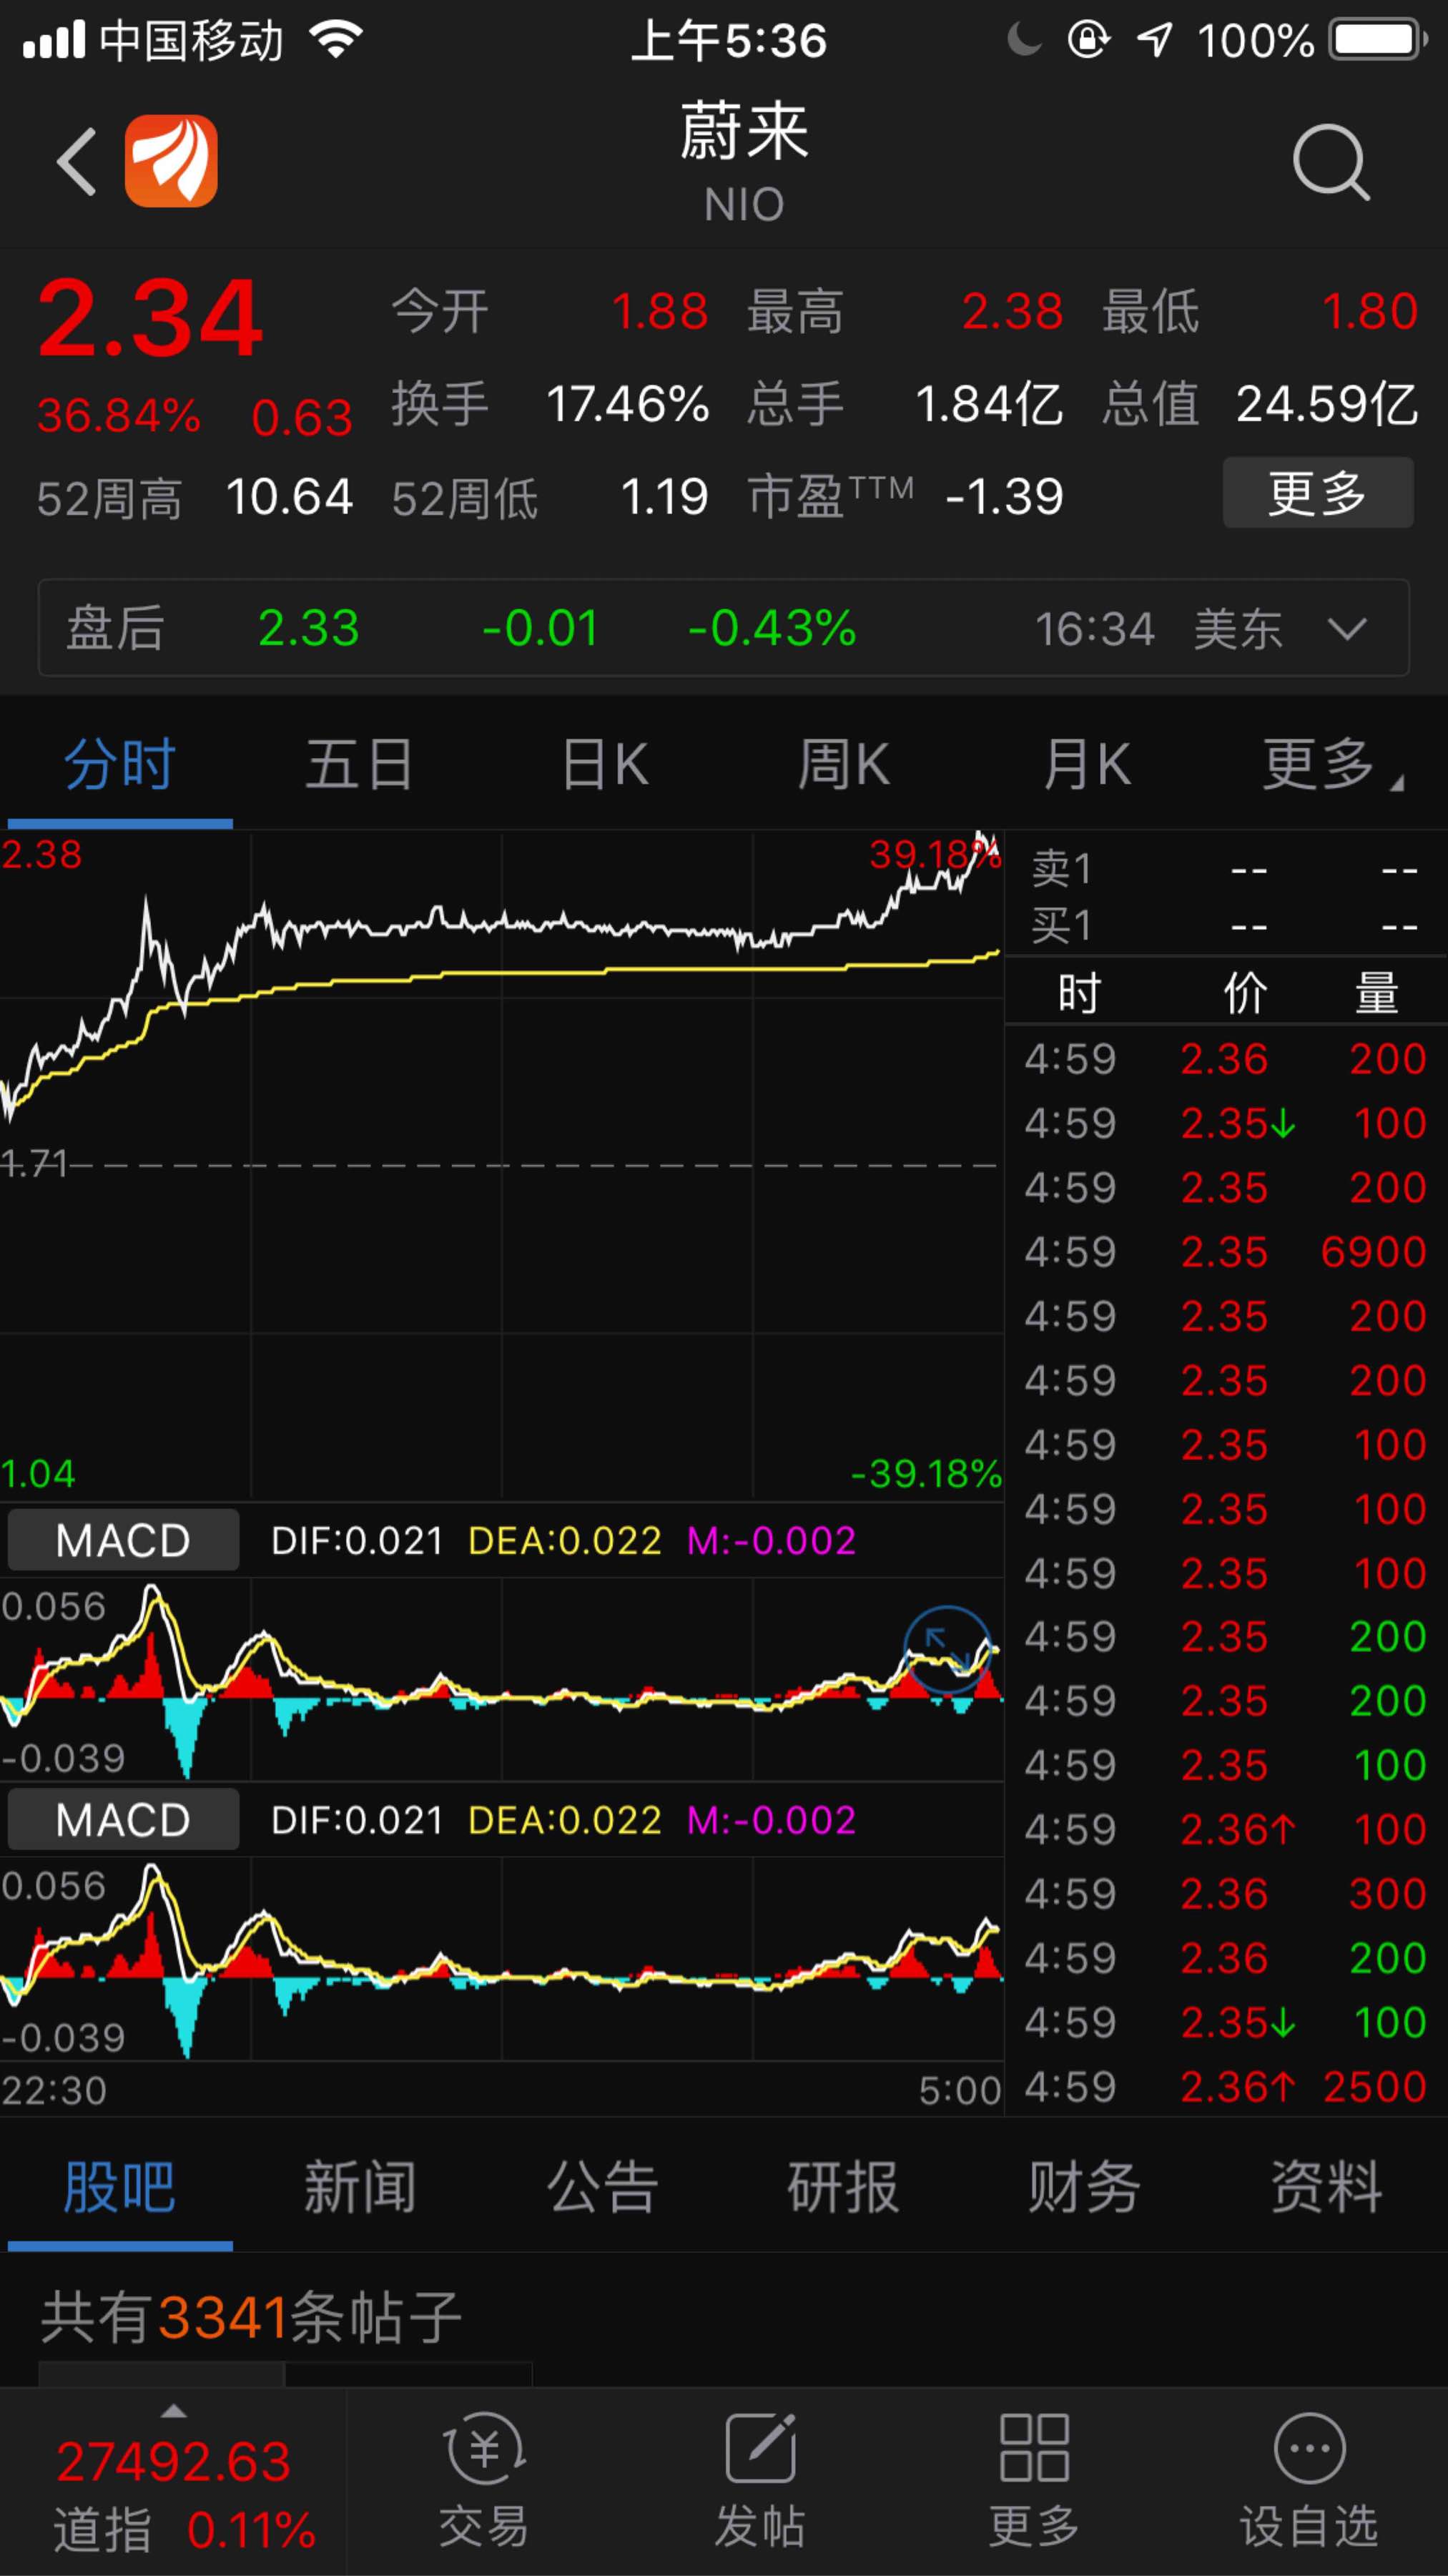
Task: Tap the 量 volume column header
Action: (x=1377, y=993)
